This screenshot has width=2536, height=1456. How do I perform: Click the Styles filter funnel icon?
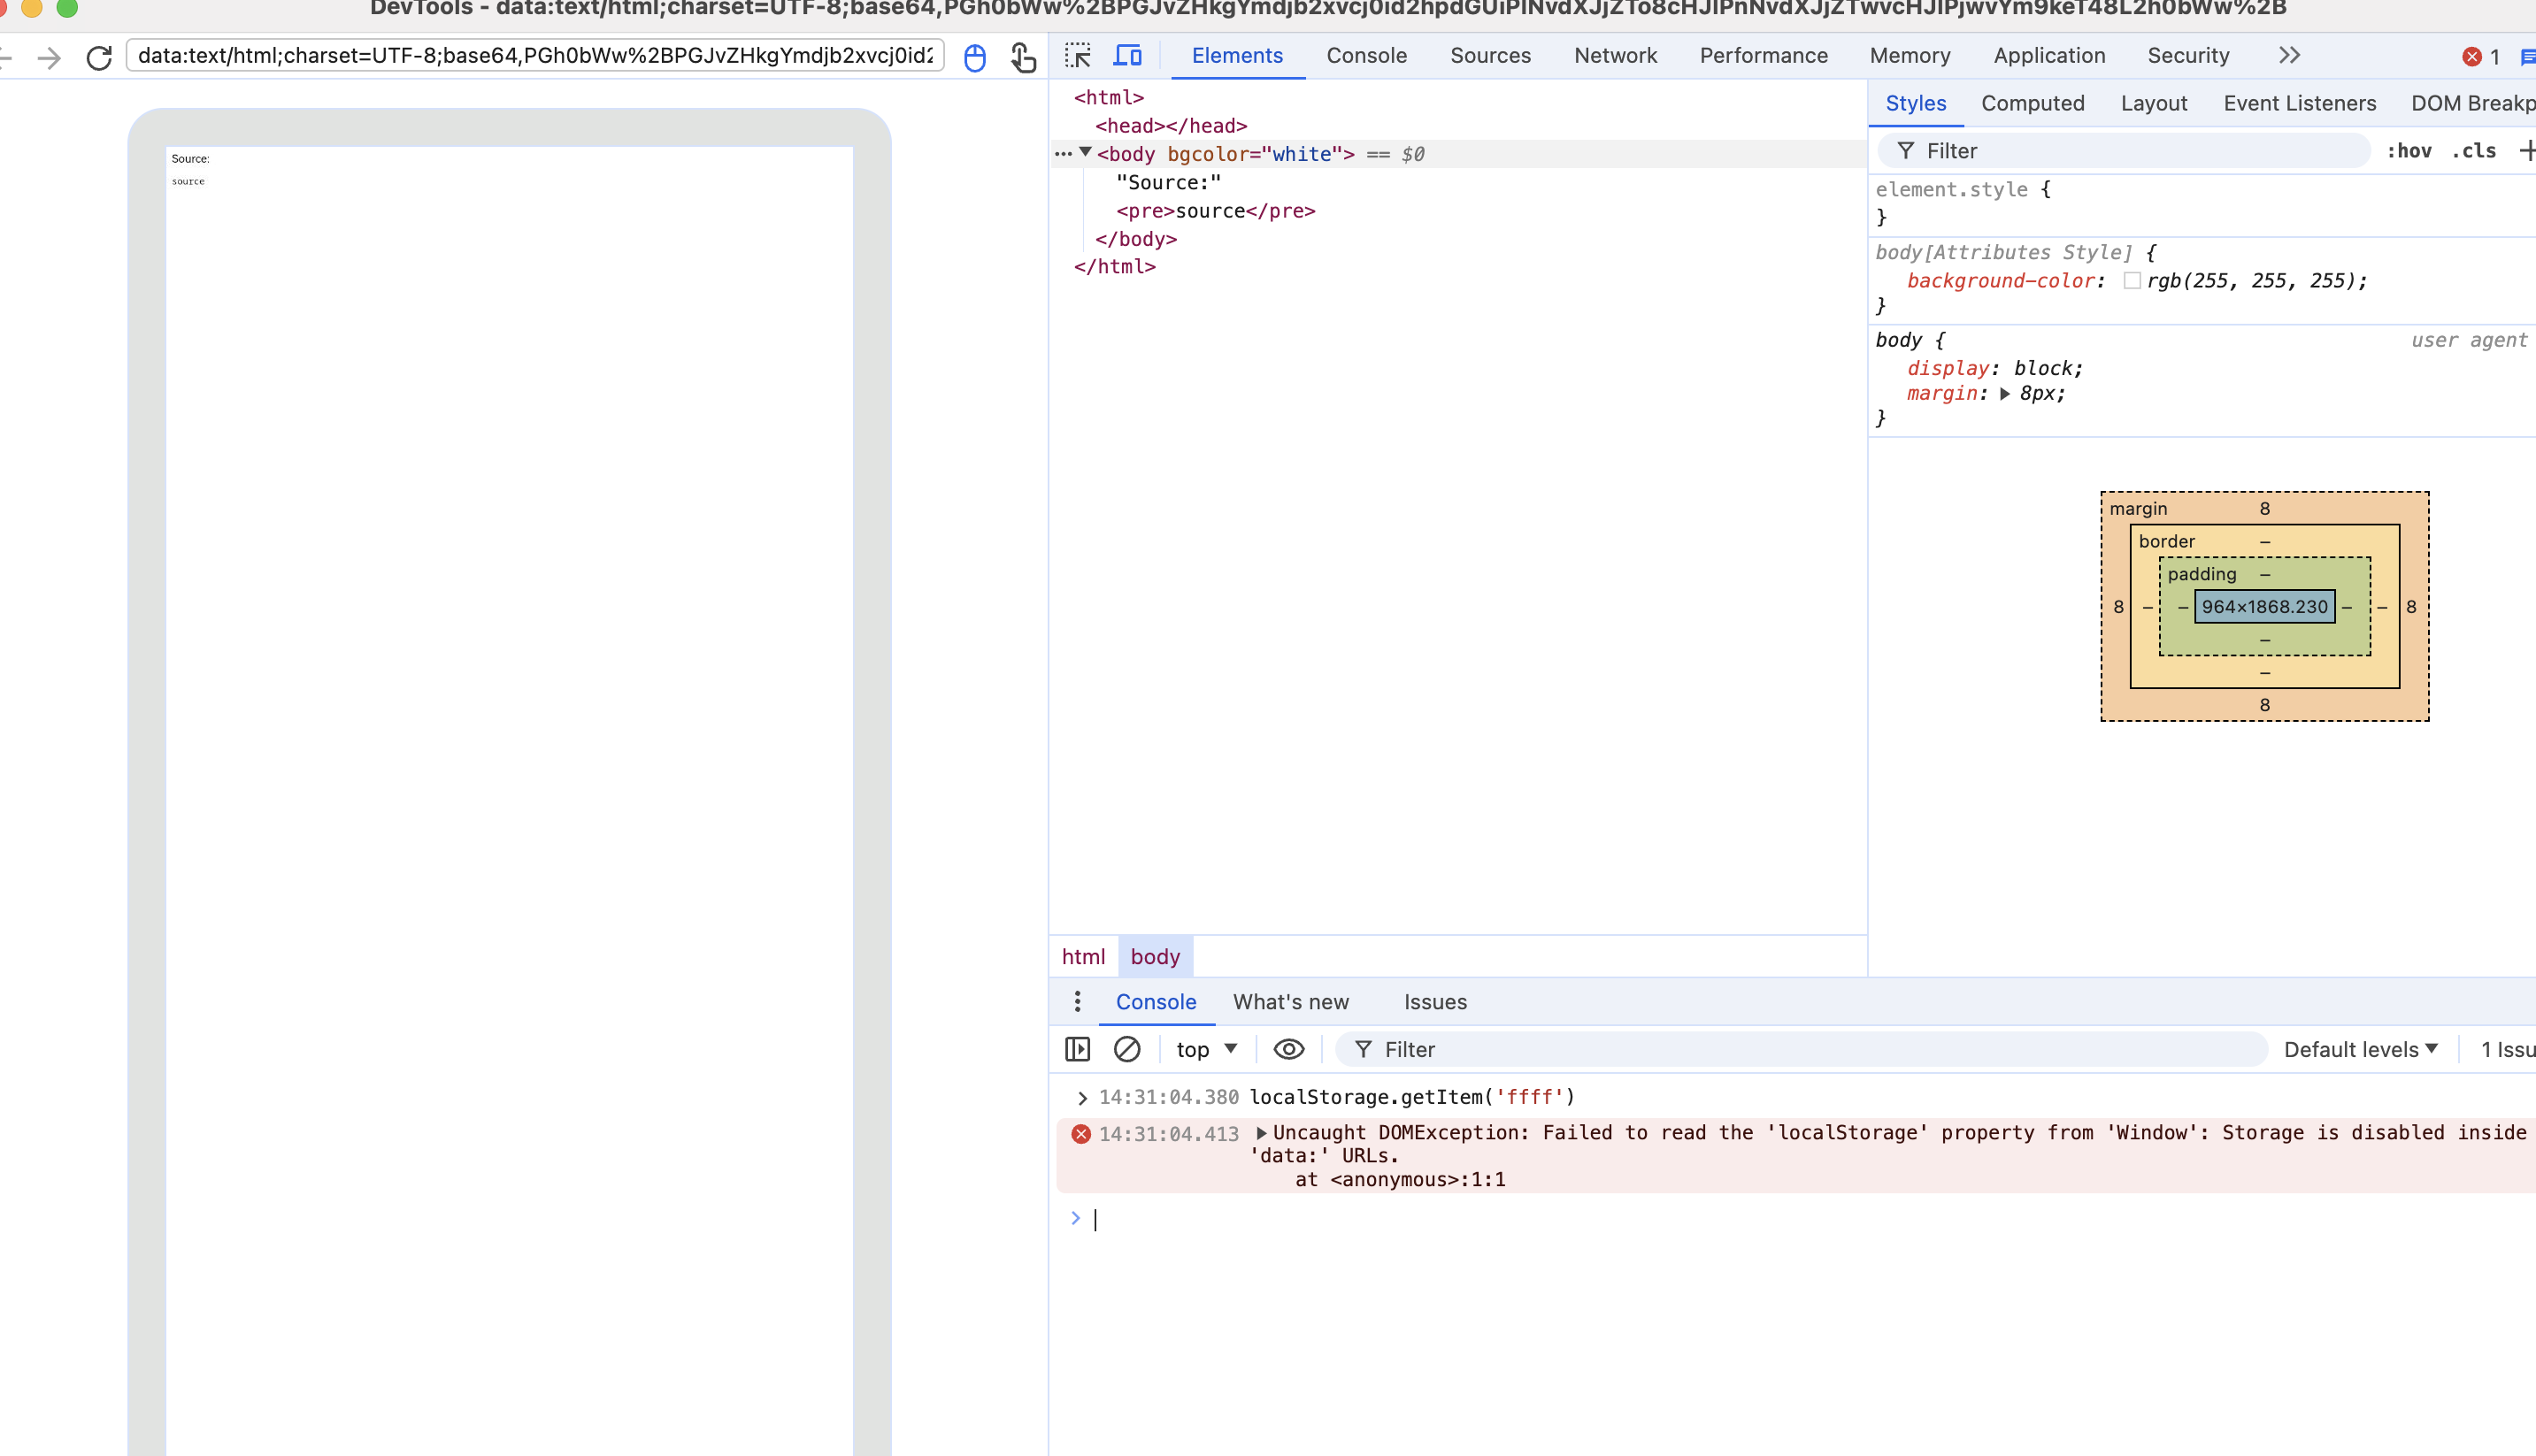pyautogui.click(x=1906, y=151)
